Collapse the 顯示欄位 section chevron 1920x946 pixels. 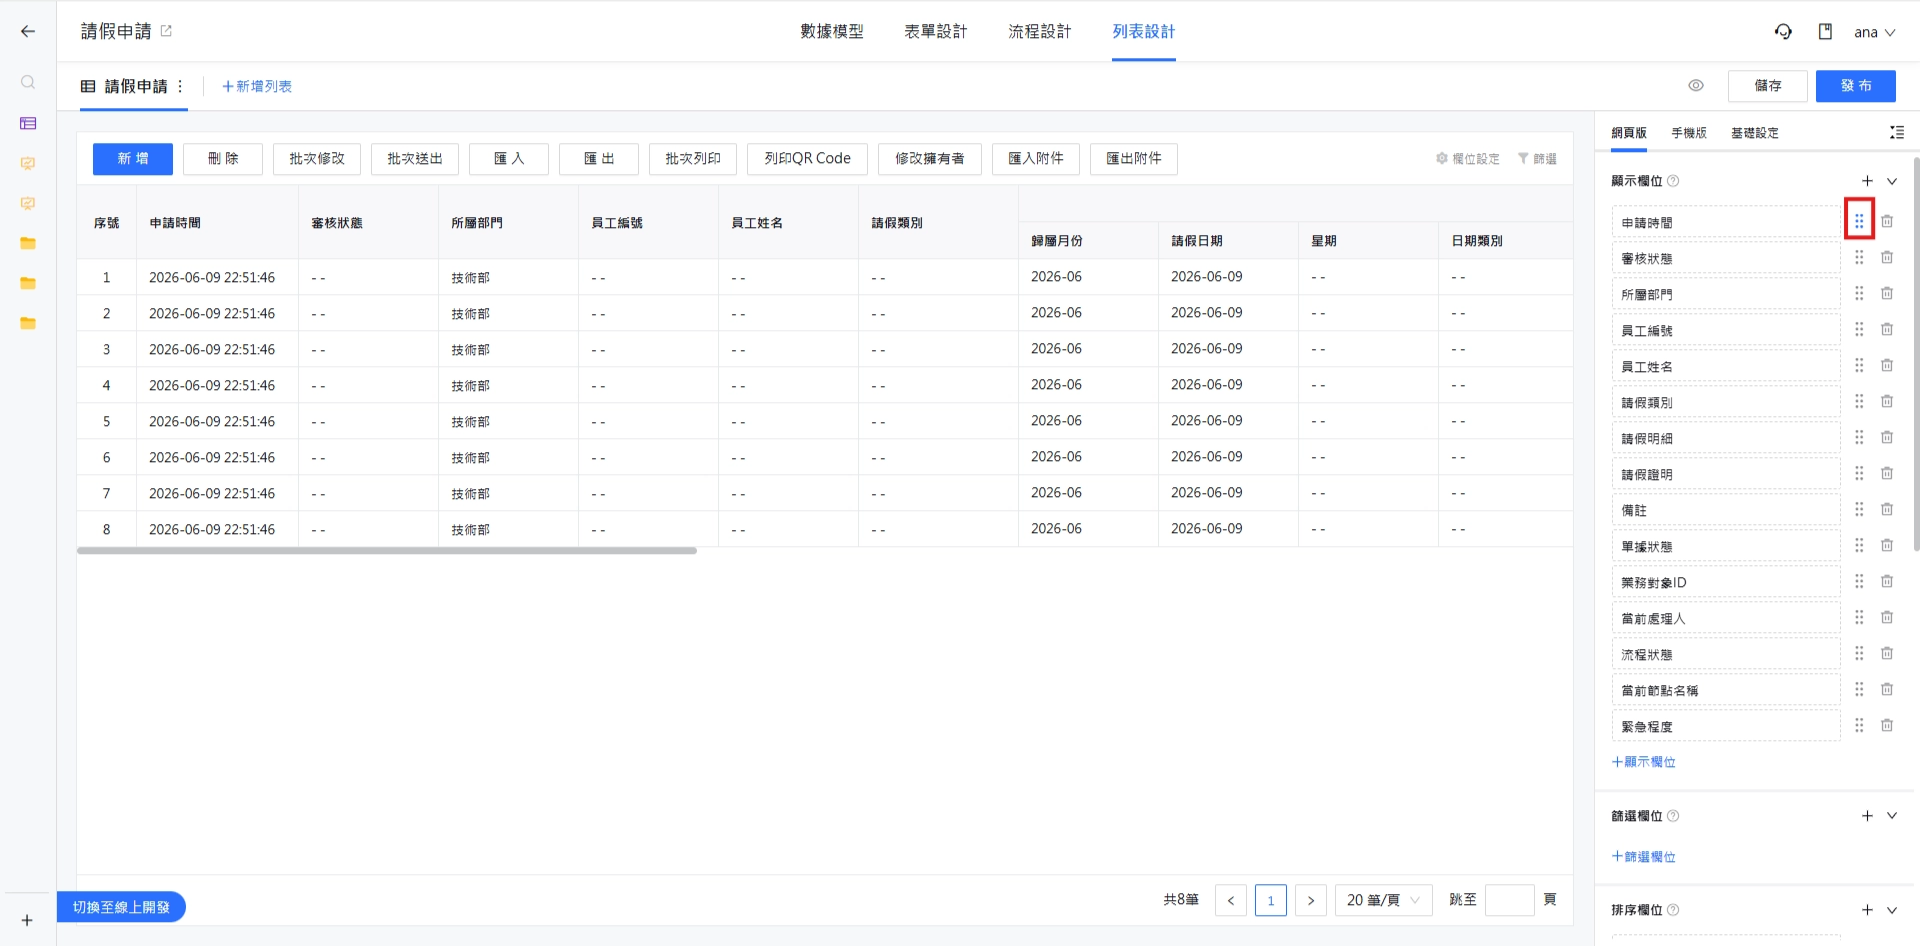click(1892, 181)
